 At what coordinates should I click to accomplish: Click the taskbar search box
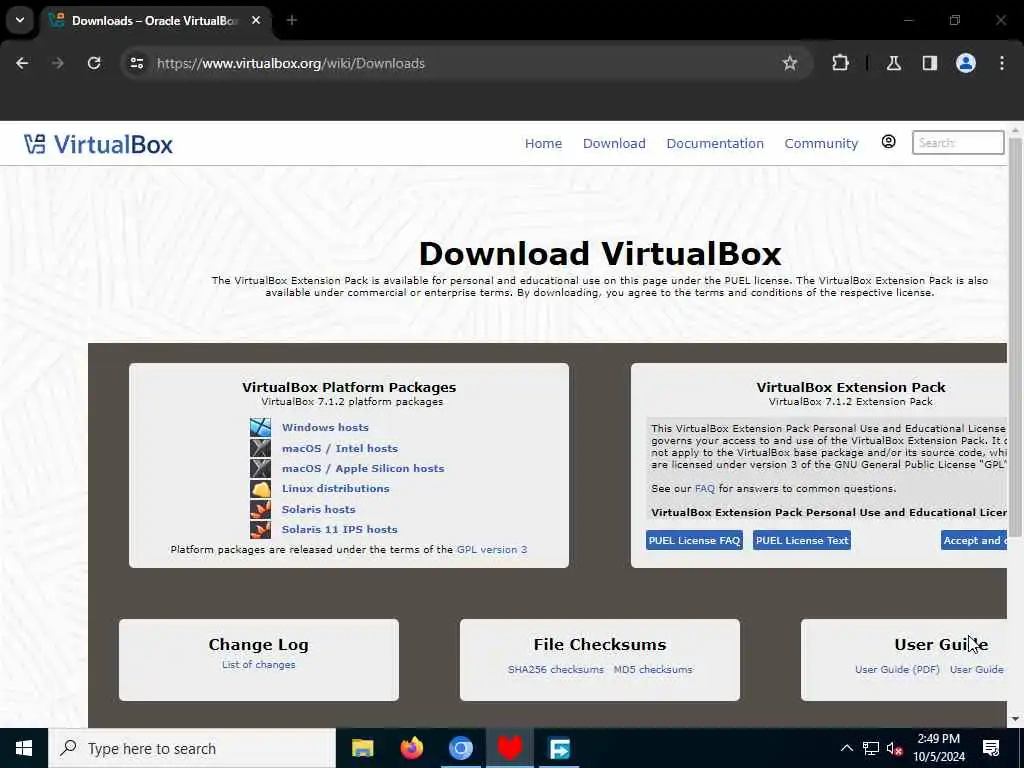point(192,748)
